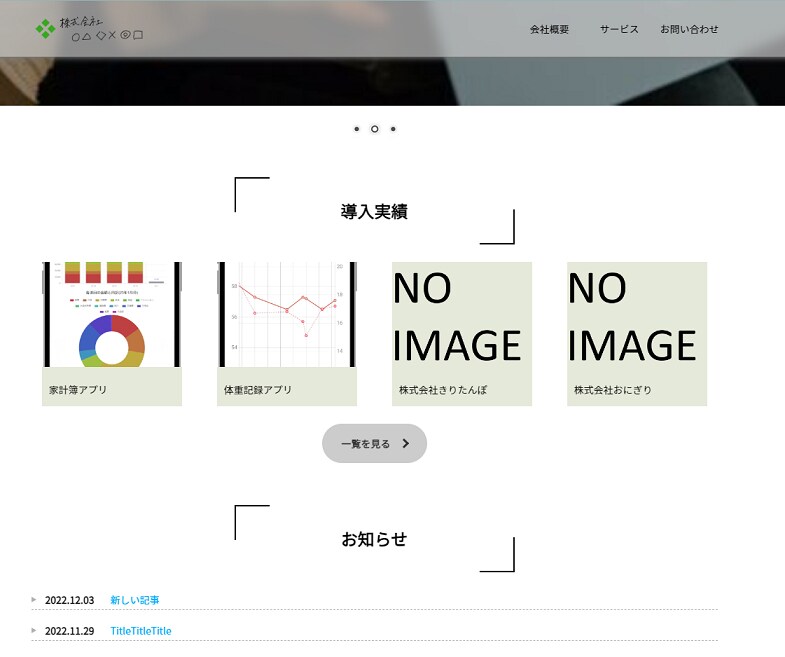
Task: Click the 株式会社おにぎり caption
Action: point(613,390)
